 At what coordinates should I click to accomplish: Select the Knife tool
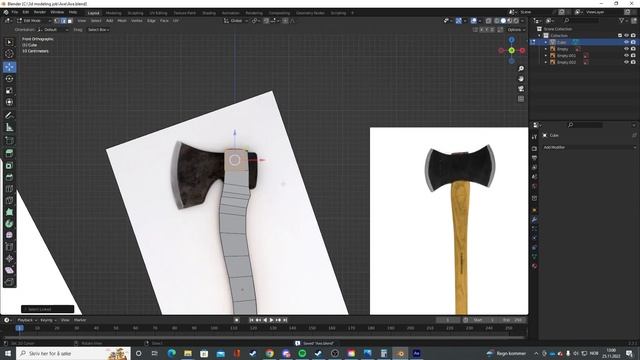tap(9, 200)
